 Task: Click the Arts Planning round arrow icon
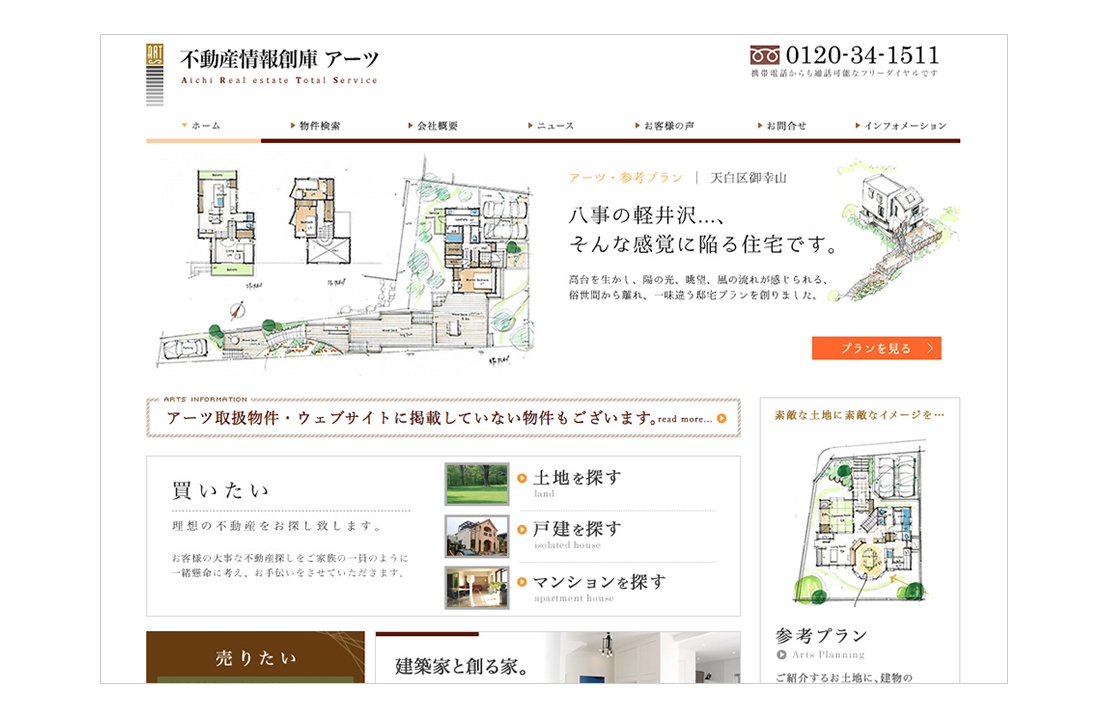pos(781,654)
